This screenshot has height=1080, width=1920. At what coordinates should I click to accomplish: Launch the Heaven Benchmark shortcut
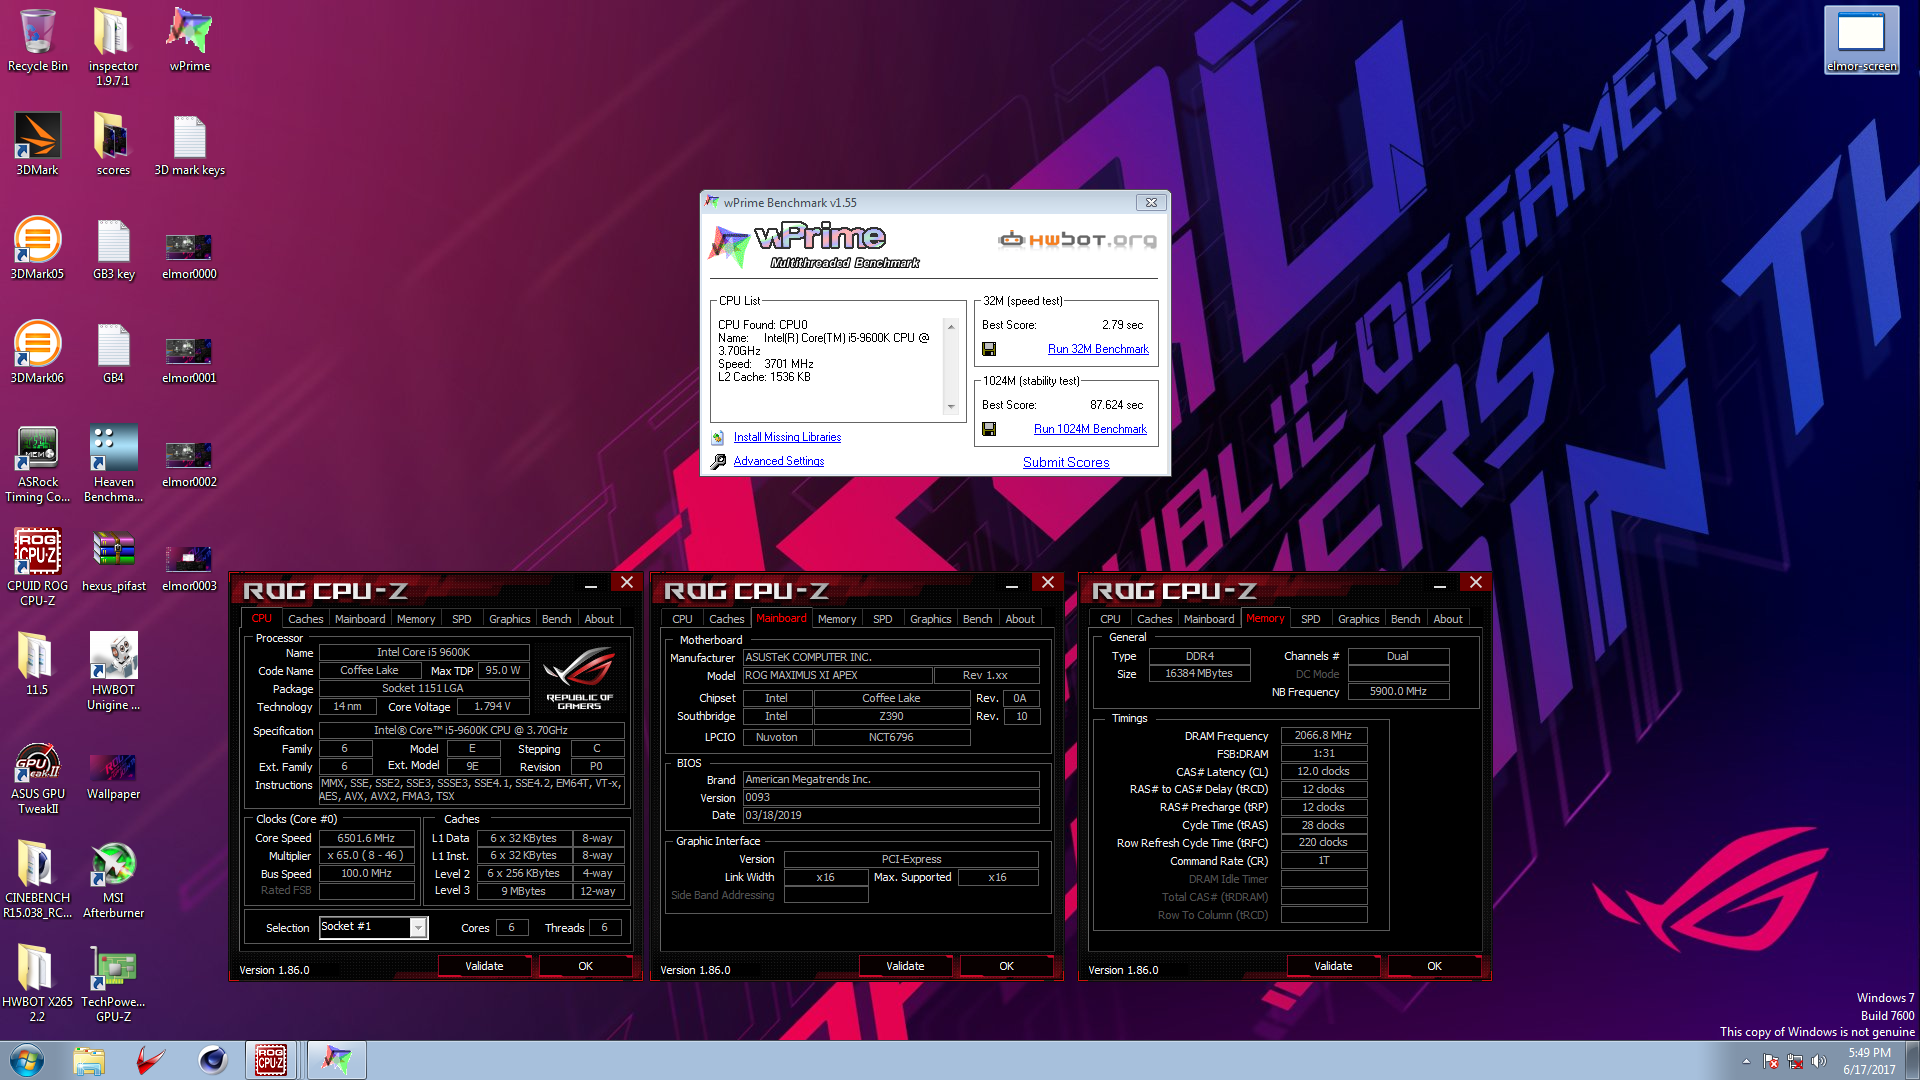point(113,464)
